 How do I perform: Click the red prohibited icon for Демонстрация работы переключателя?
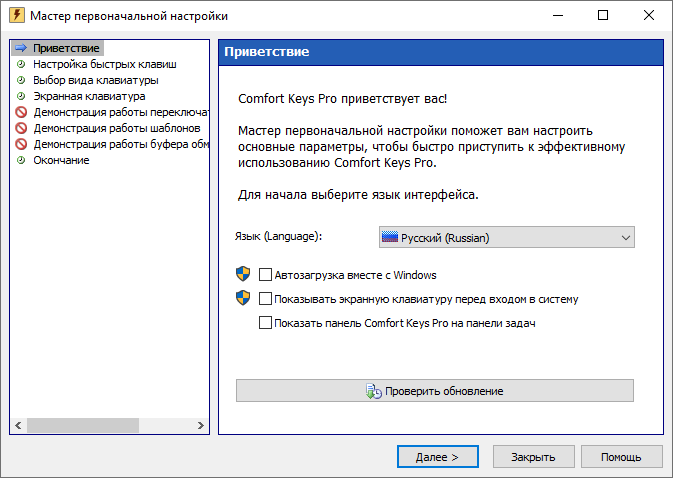click(x=21, y=112)
